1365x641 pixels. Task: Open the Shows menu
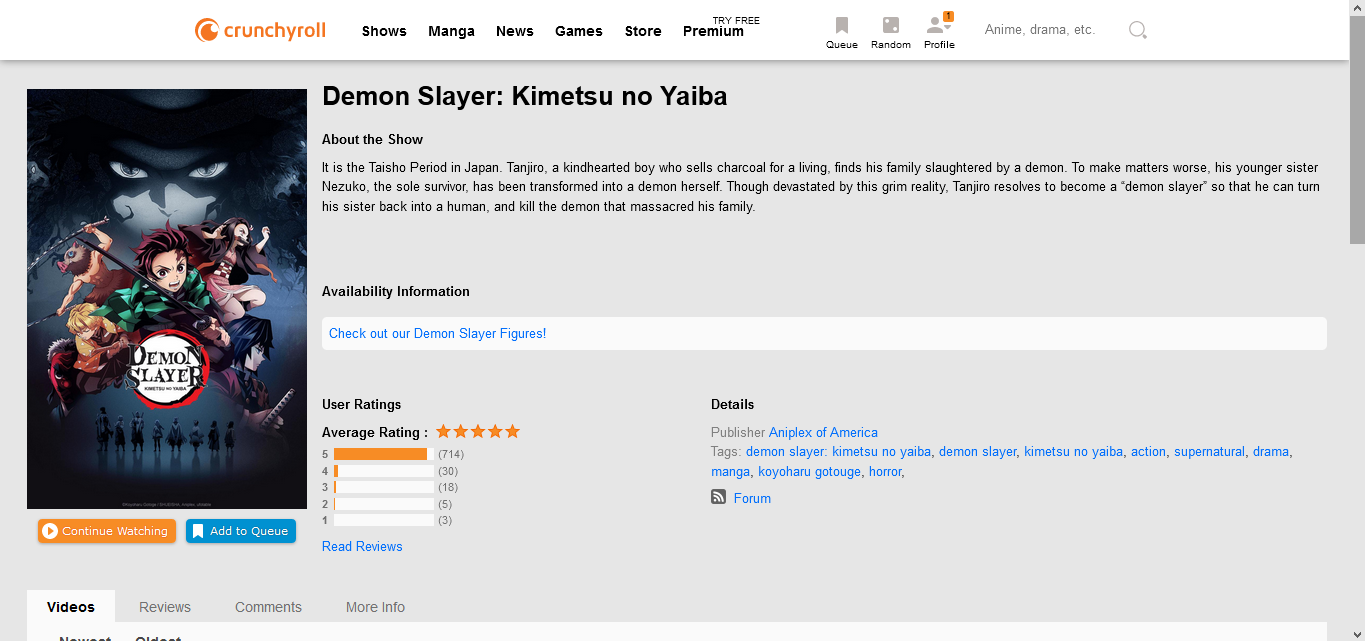point(384,31)
